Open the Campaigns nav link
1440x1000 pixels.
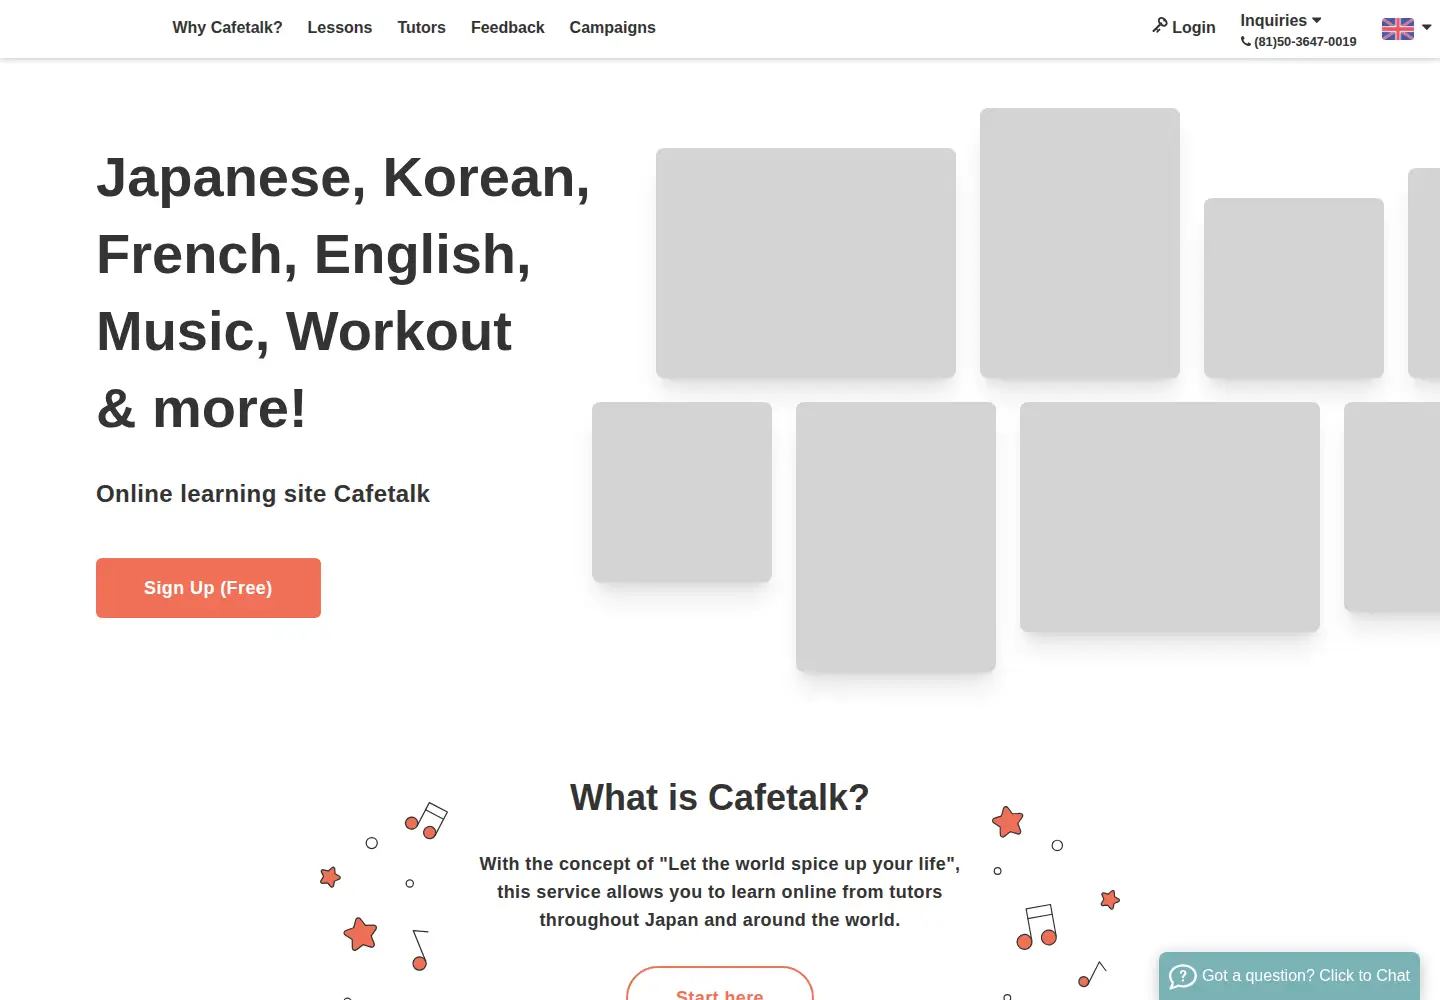[612, 28]
